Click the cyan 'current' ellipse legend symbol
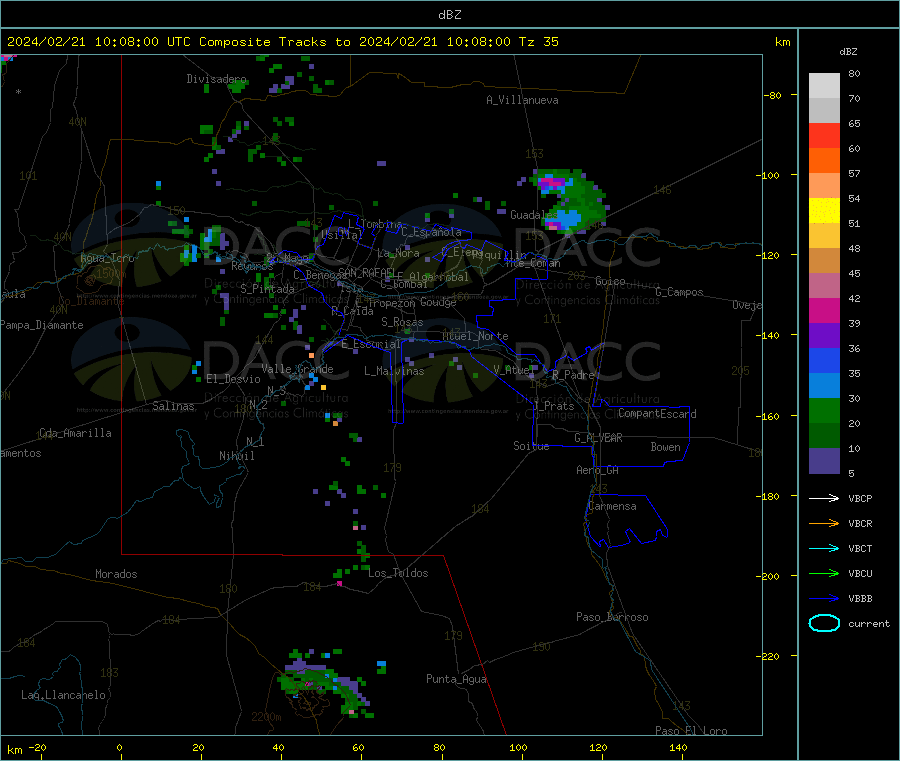This screenshot has height=761, width=900. [x=824, y=623]
